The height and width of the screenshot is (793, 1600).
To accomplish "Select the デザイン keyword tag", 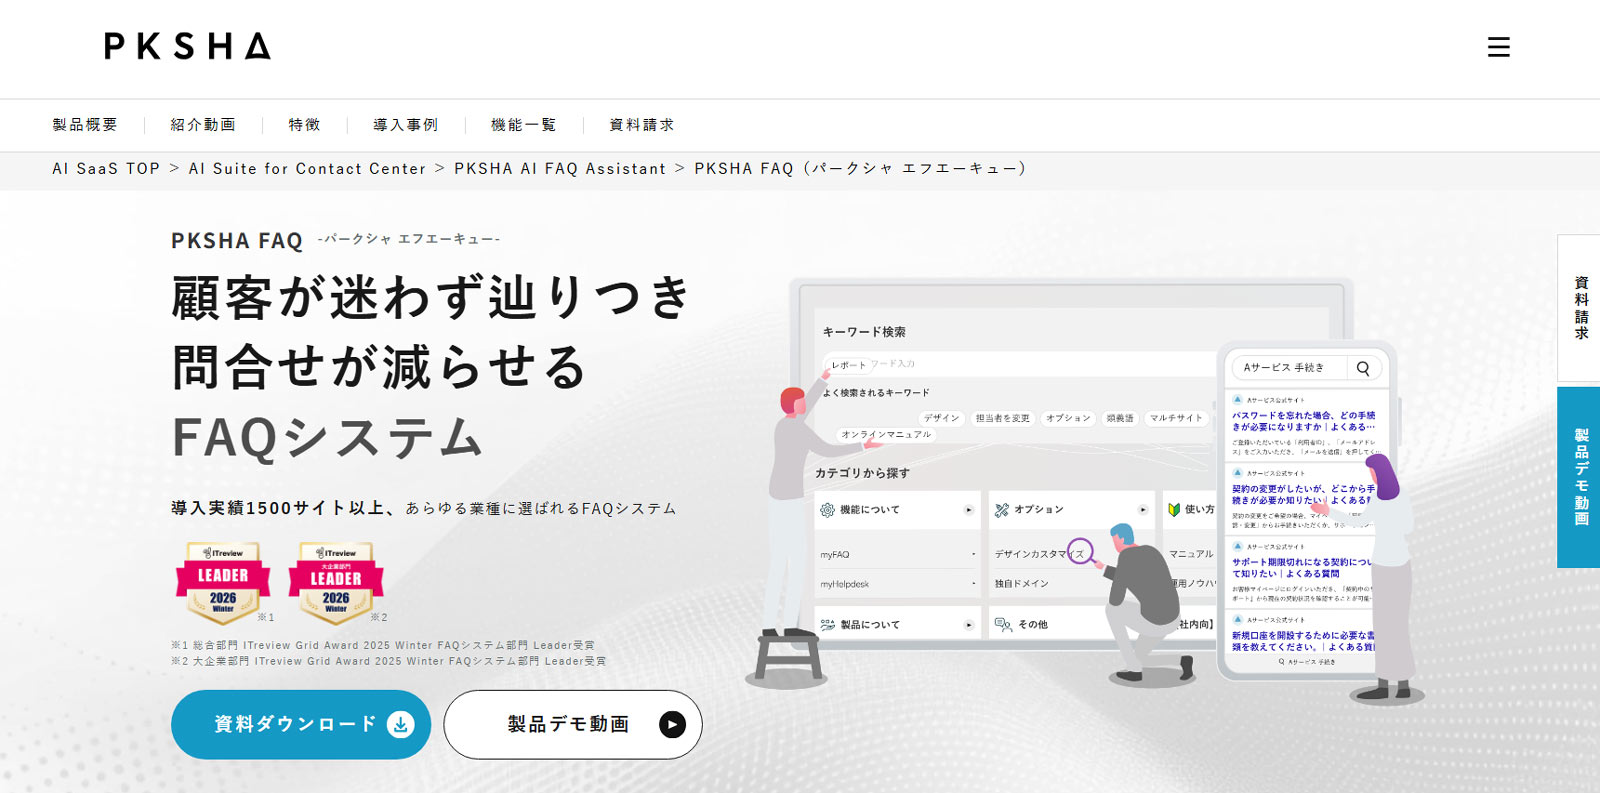I will [x=941, y=418].
